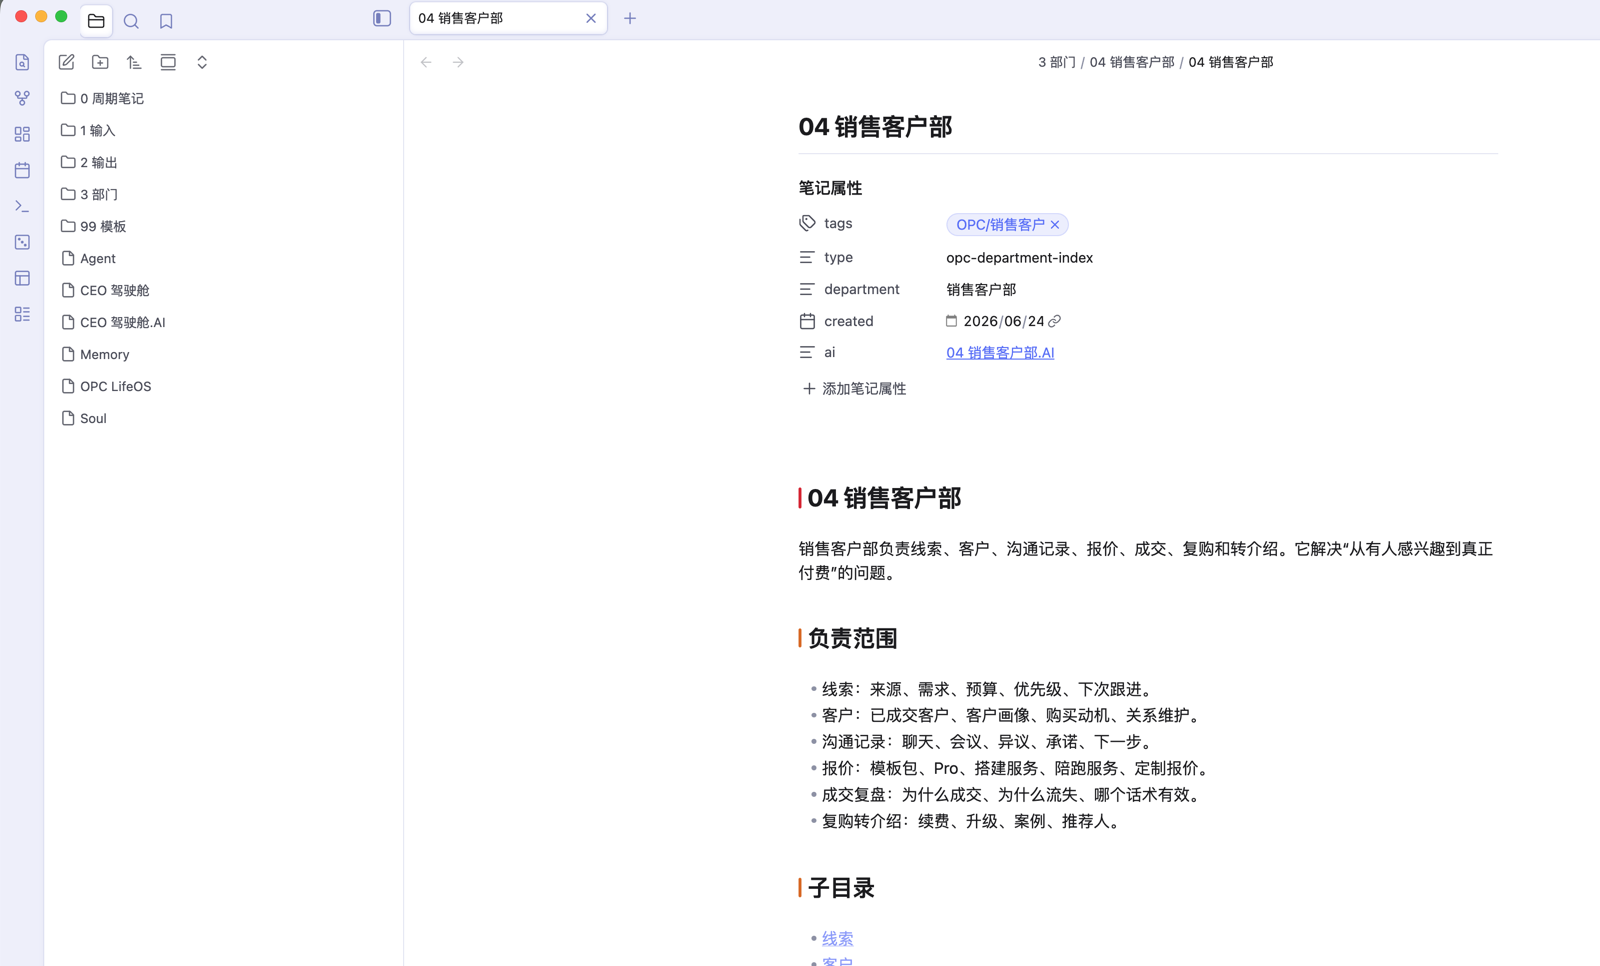The height and width of the screenshot is (966, 1600).
Task: Open the bookmarks panel icon
Action: coord(166,20)
